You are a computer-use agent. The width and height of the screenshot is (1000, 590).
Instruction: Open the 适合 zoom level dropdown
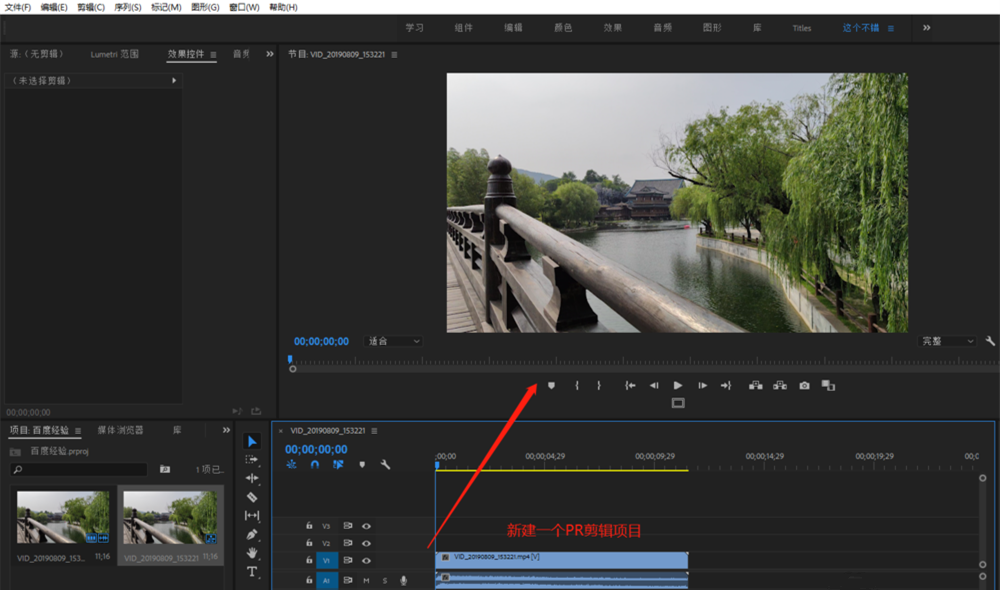click(394, 341)
